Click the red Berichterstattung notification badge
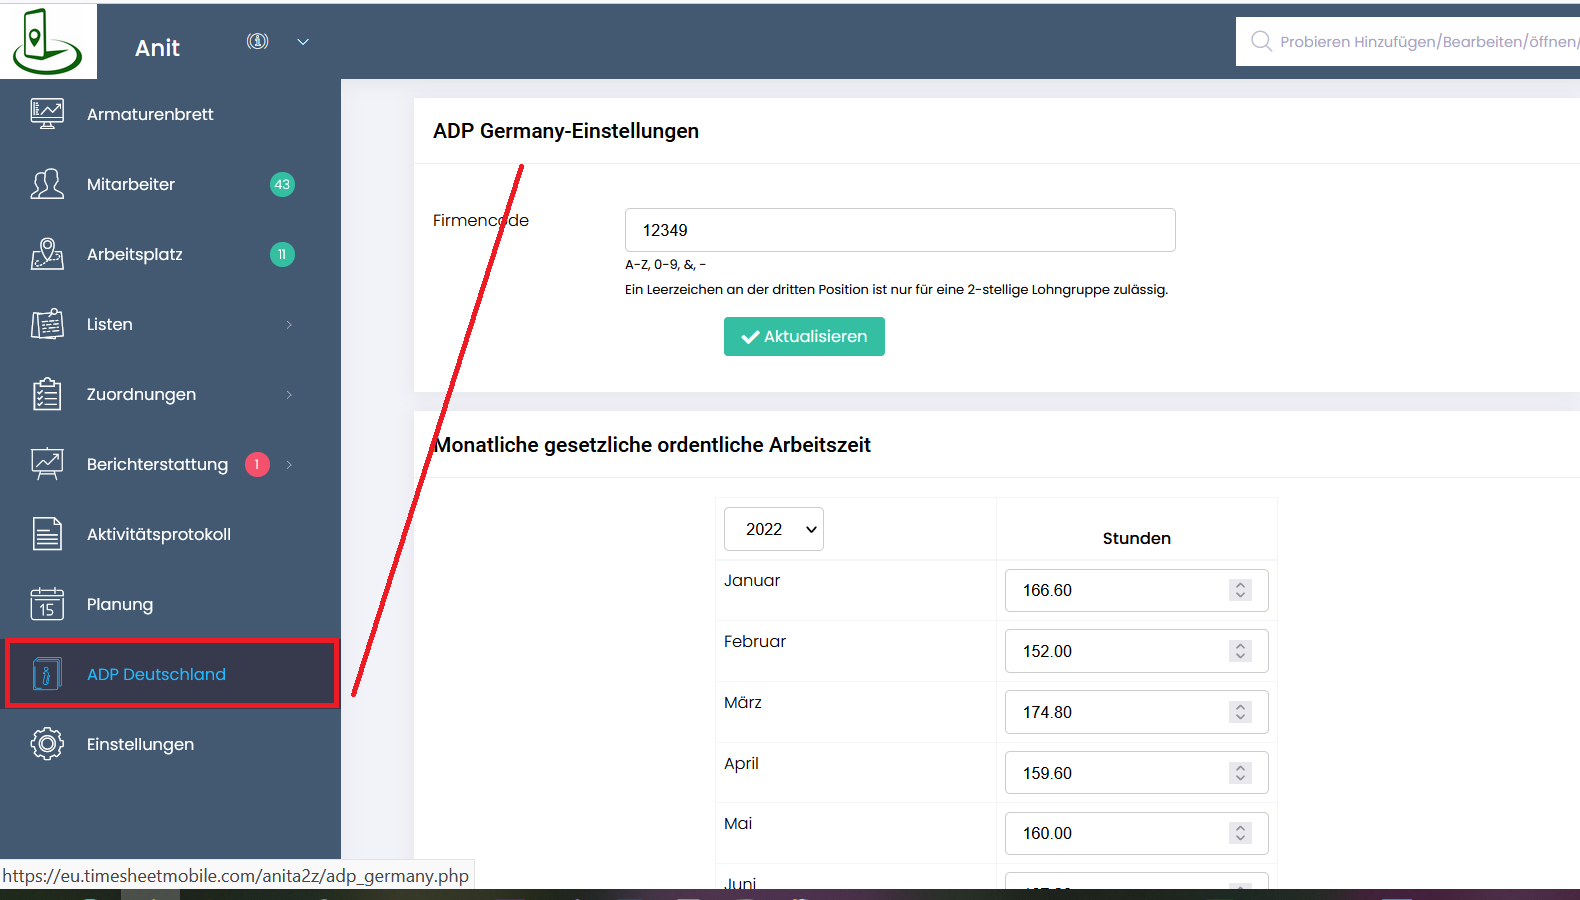1580x900 pixels. 257,464
